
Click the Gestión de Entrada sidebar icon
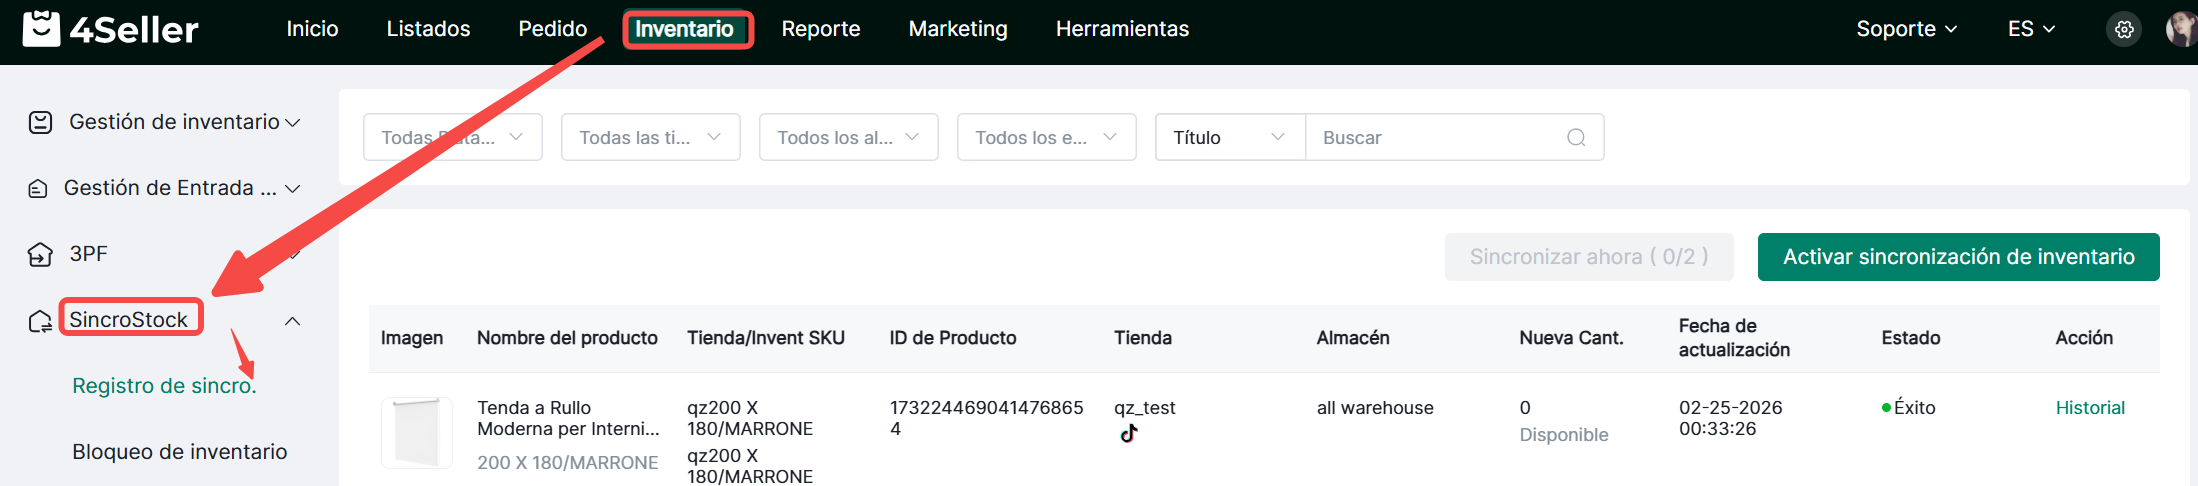pos(38,189)
